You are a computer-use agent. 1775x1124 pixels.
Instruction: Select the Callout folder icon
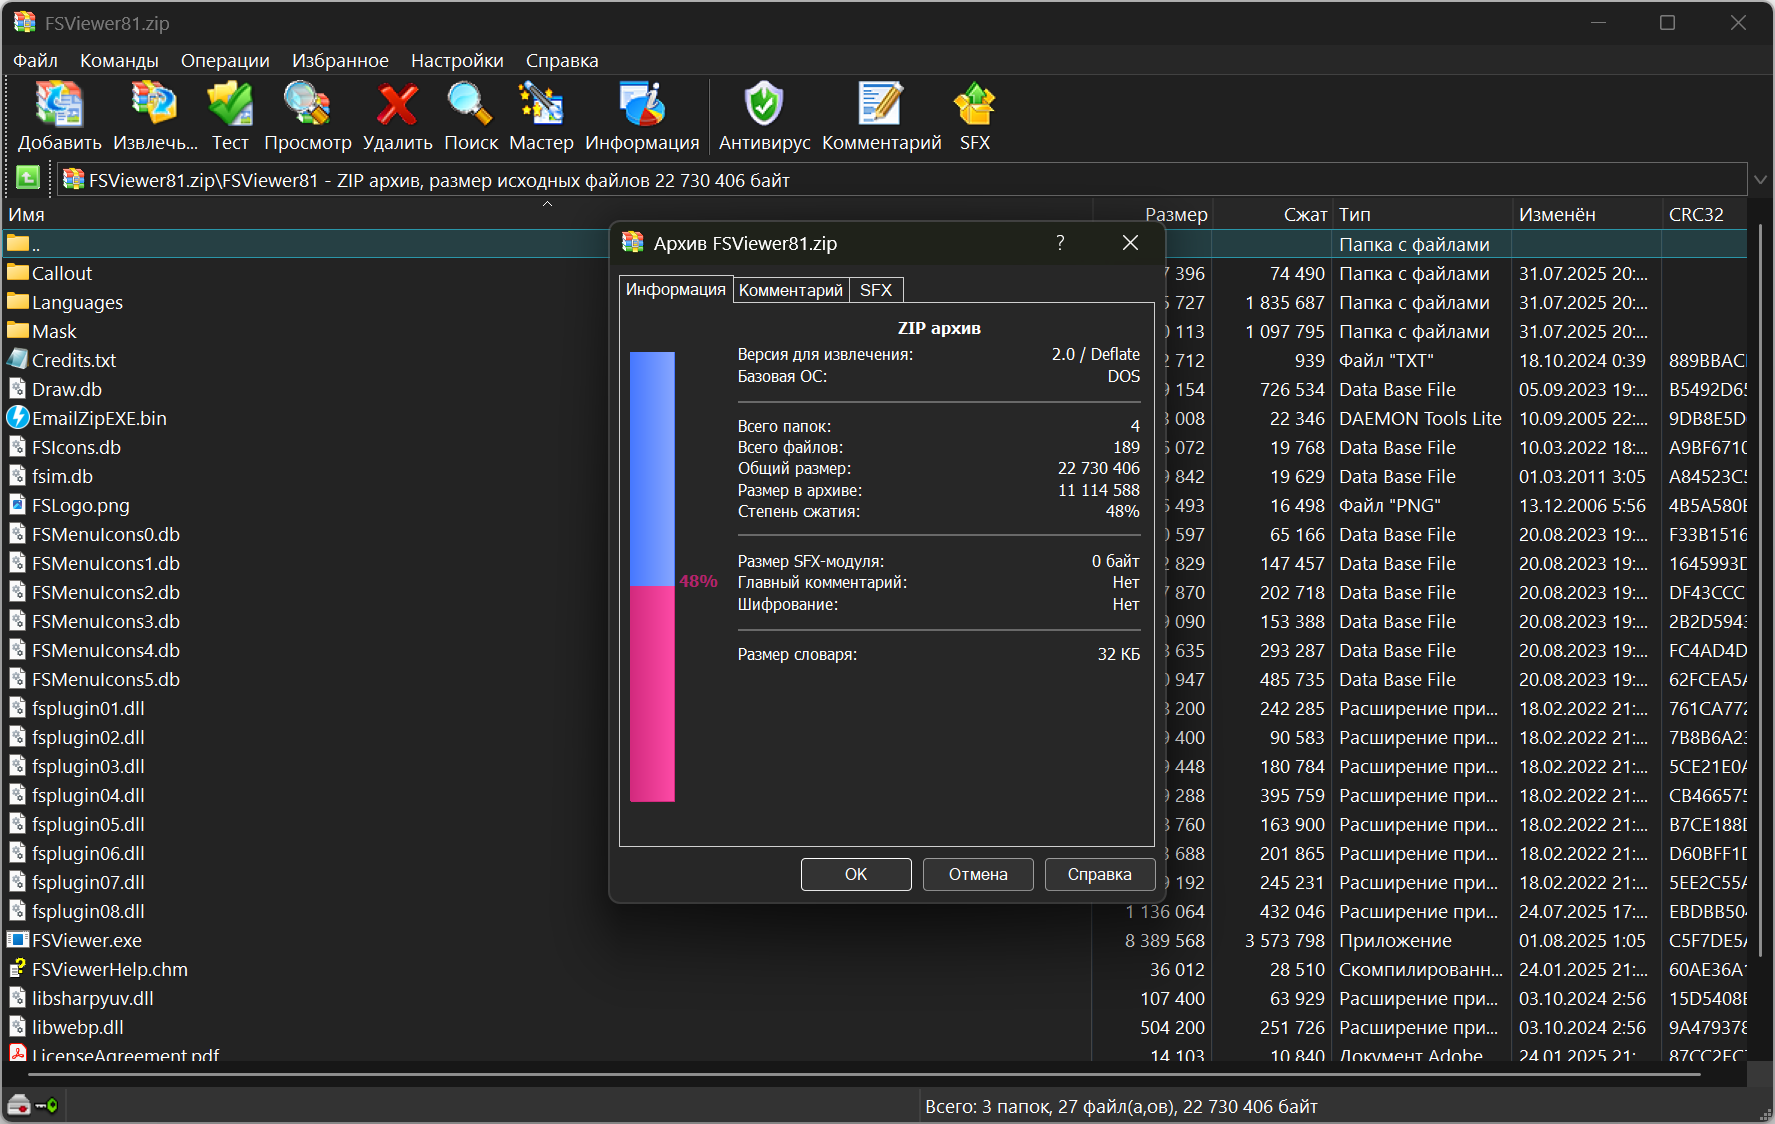click(x=18, y=273)
